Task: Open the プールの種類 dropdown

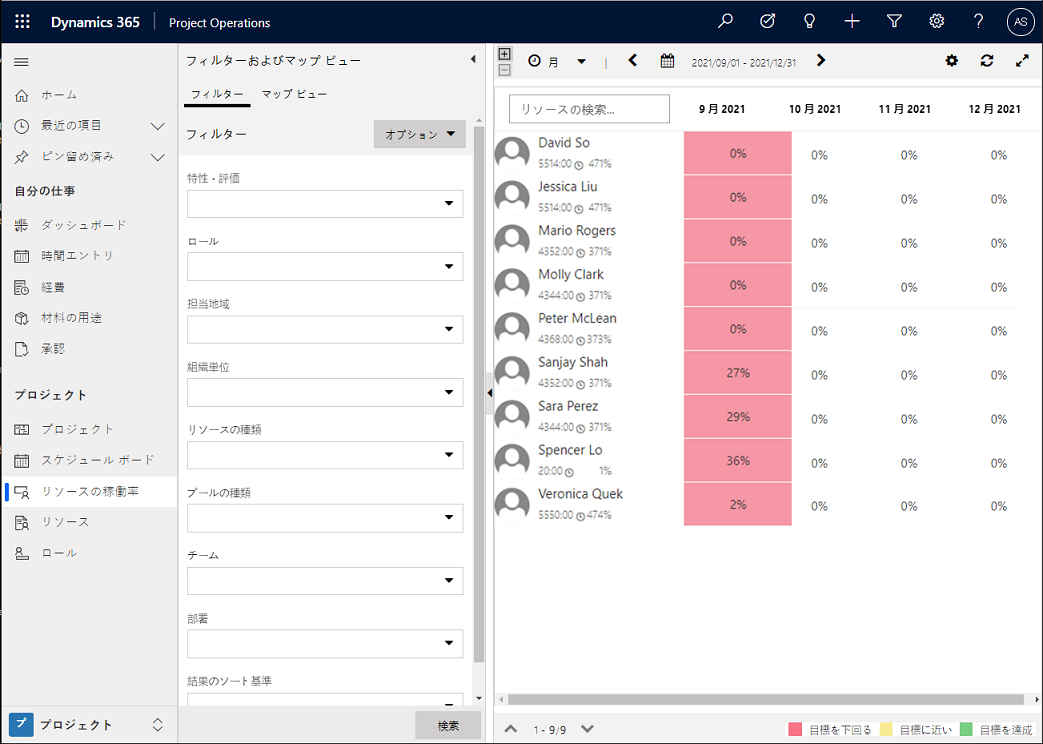Action: pos(325,518)
